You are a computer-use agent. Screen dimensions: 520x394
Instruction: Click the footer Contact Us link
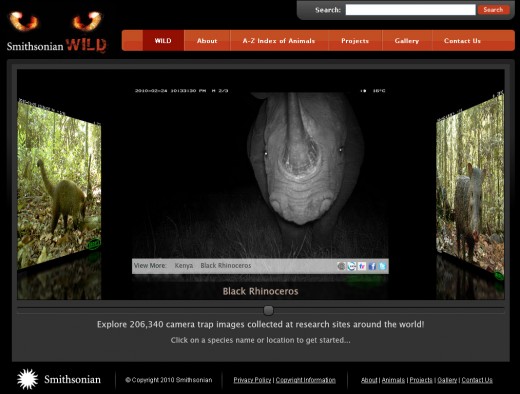[477, 380]
